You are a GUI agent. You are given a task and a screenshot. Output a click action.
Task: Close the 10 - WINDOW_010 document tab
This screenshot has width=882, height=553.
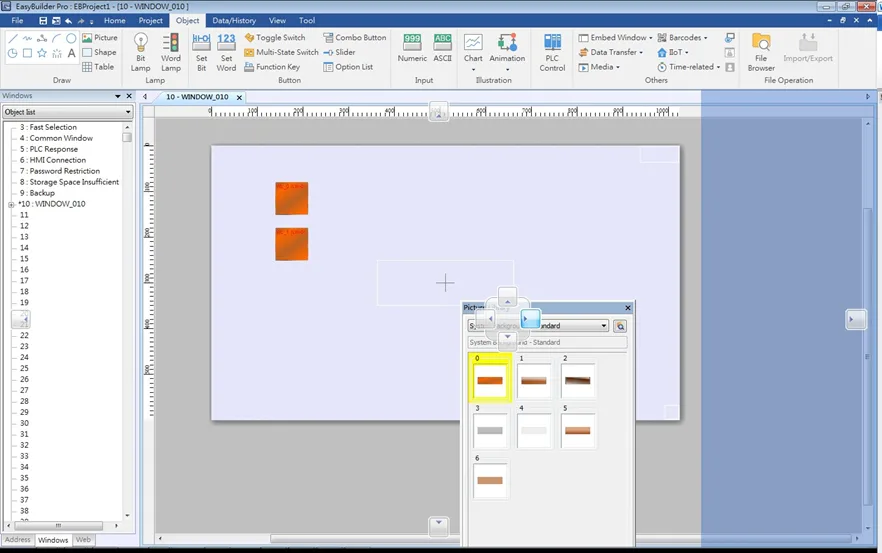tap(239, 97)
